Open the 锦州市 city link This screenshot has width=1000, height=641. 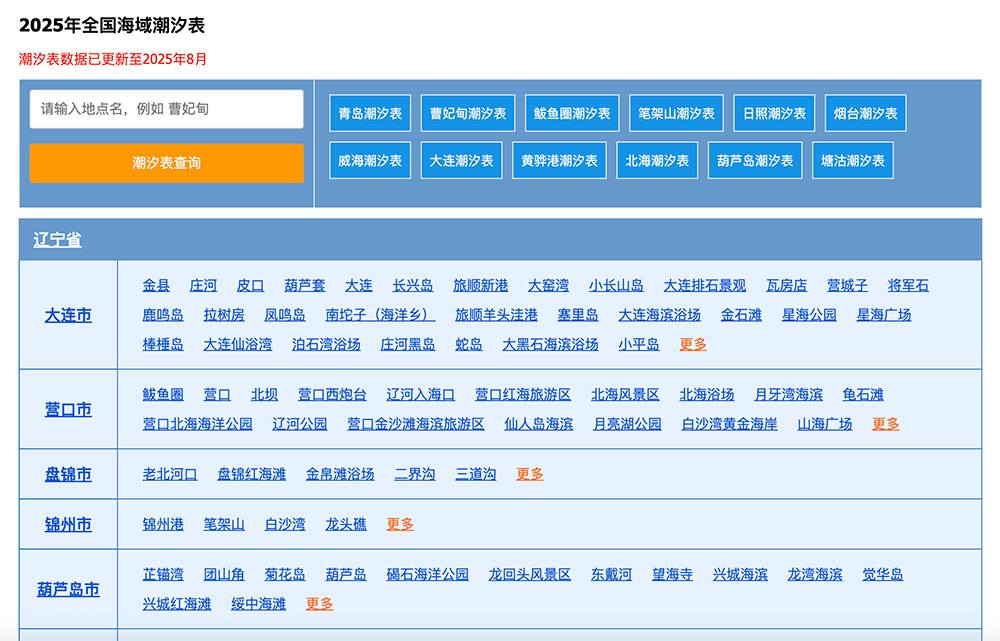click(x=68, y=525)
